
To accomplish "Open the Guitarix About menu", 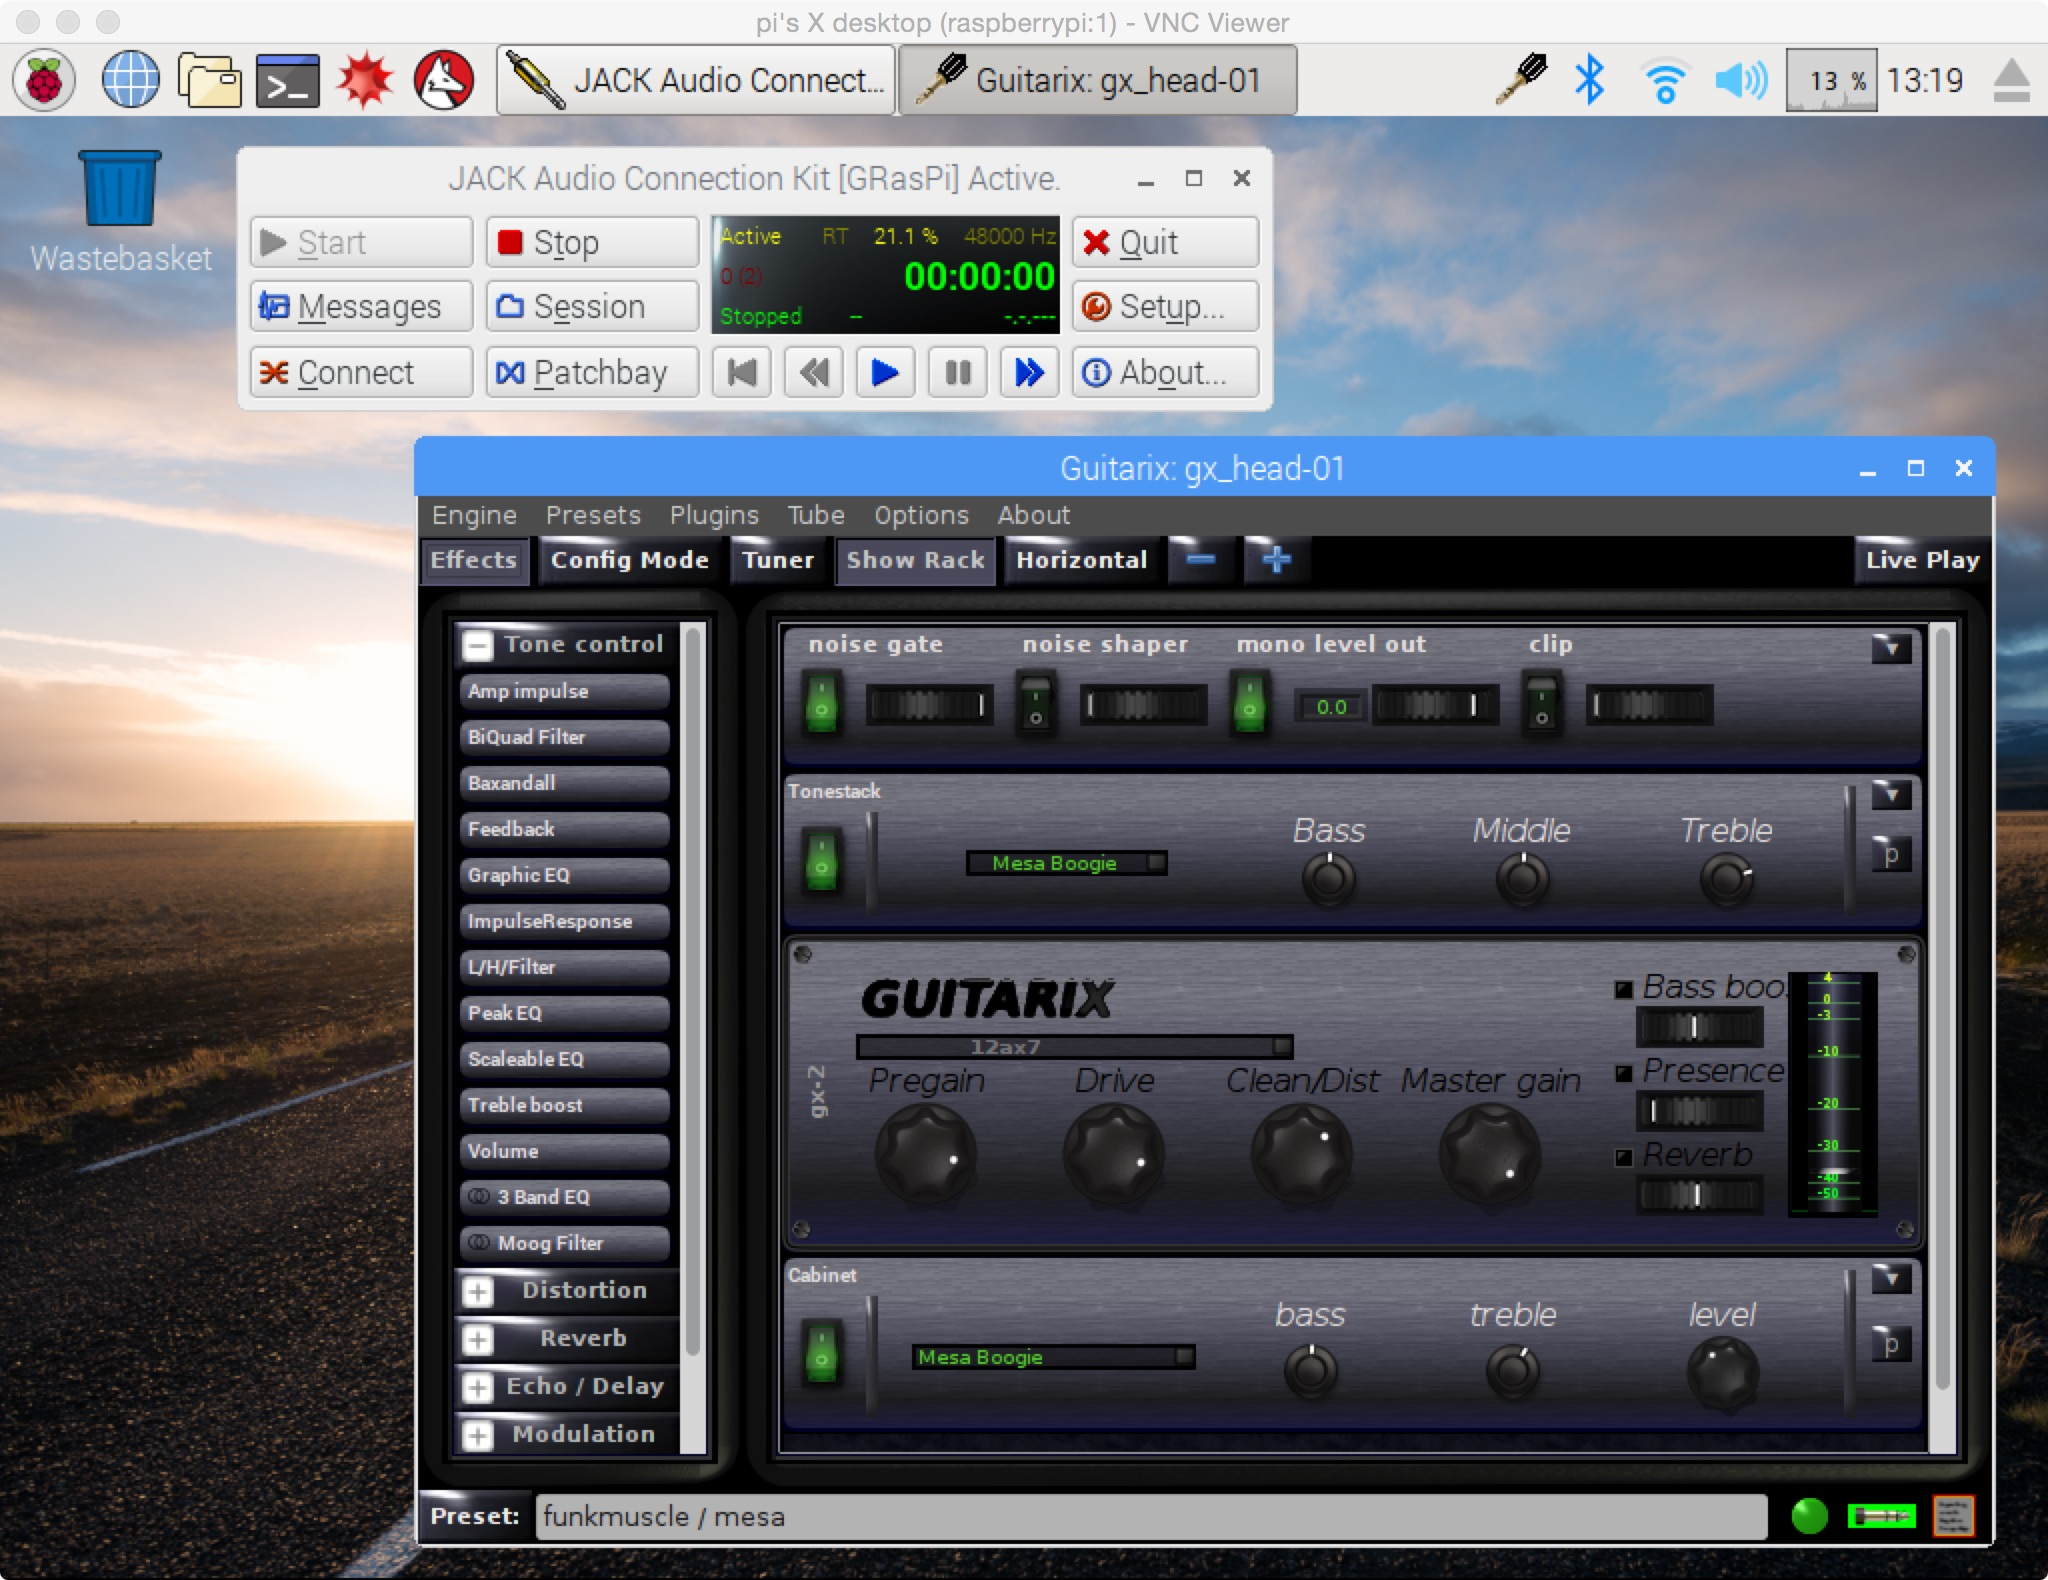I will (1033, 515).
